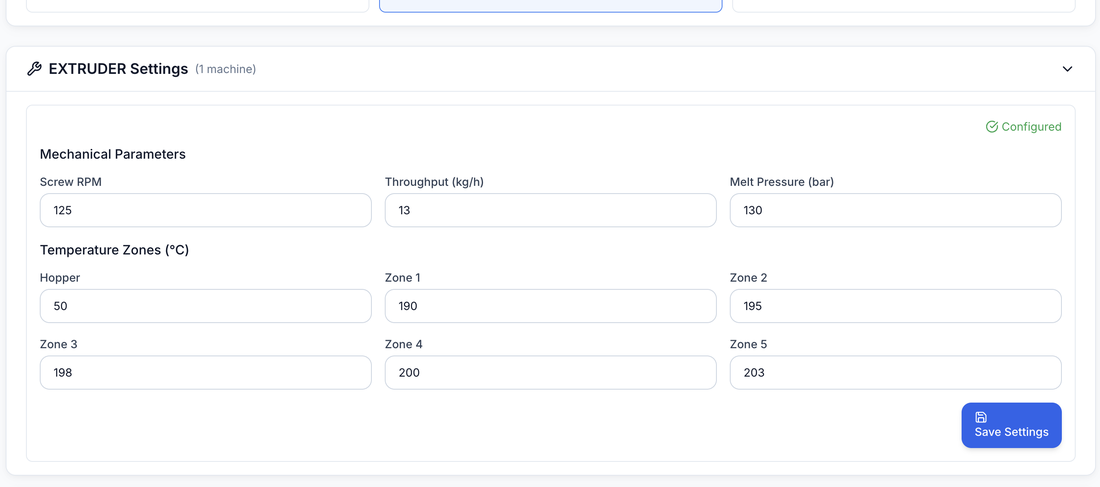This screenshot has width=1100, height=487.
Task: Click the "(1 machine)" label
Action: (225, 69)
